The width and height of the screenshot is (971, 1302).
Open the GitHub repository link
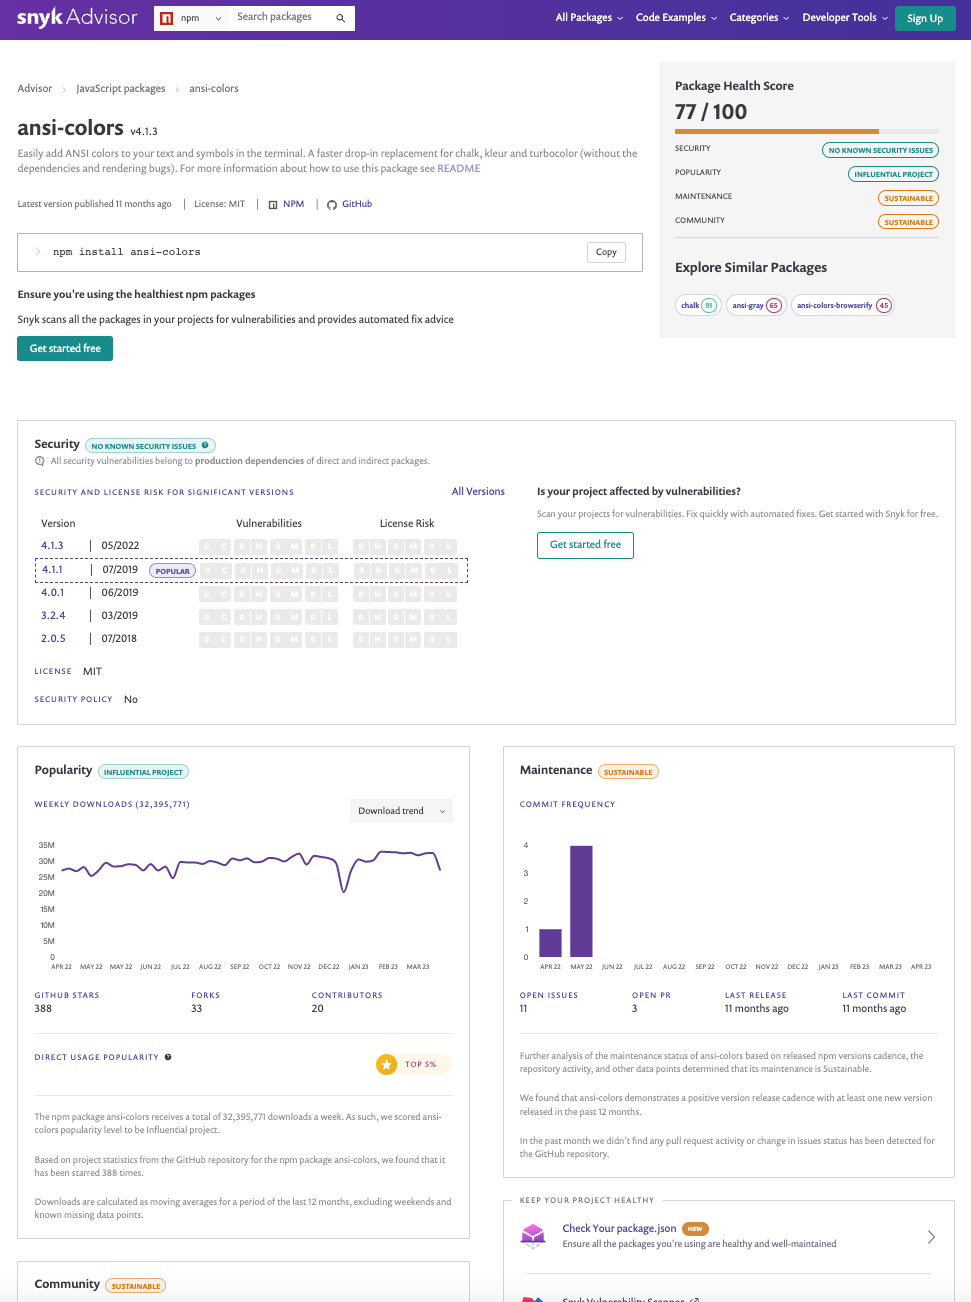point(357,204)
